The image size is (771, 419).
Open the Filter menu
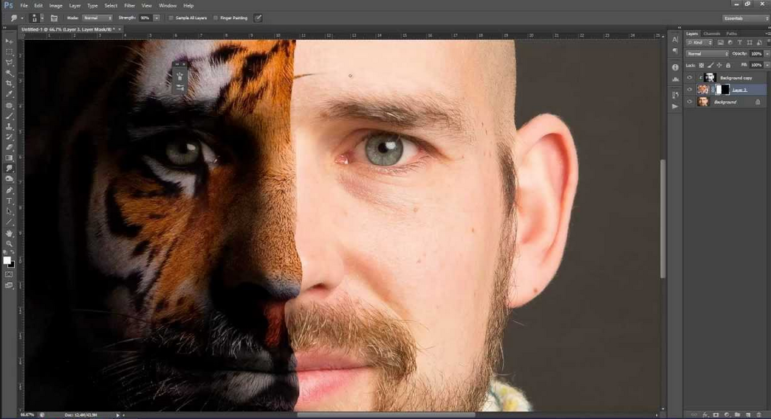pos(128,5)
